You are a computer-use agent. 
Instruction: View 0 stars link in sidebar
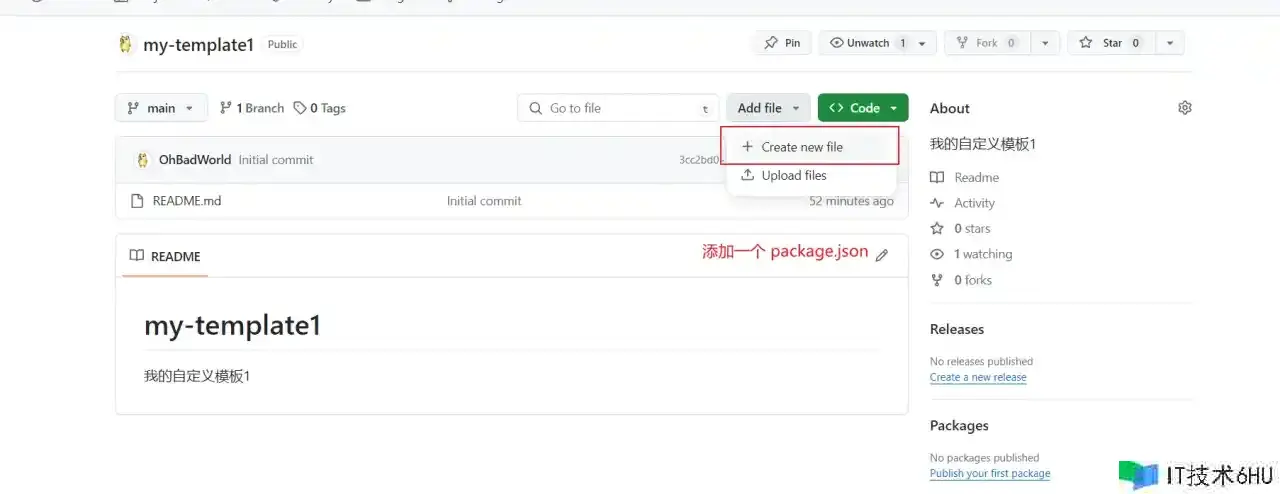click(972, 229)
